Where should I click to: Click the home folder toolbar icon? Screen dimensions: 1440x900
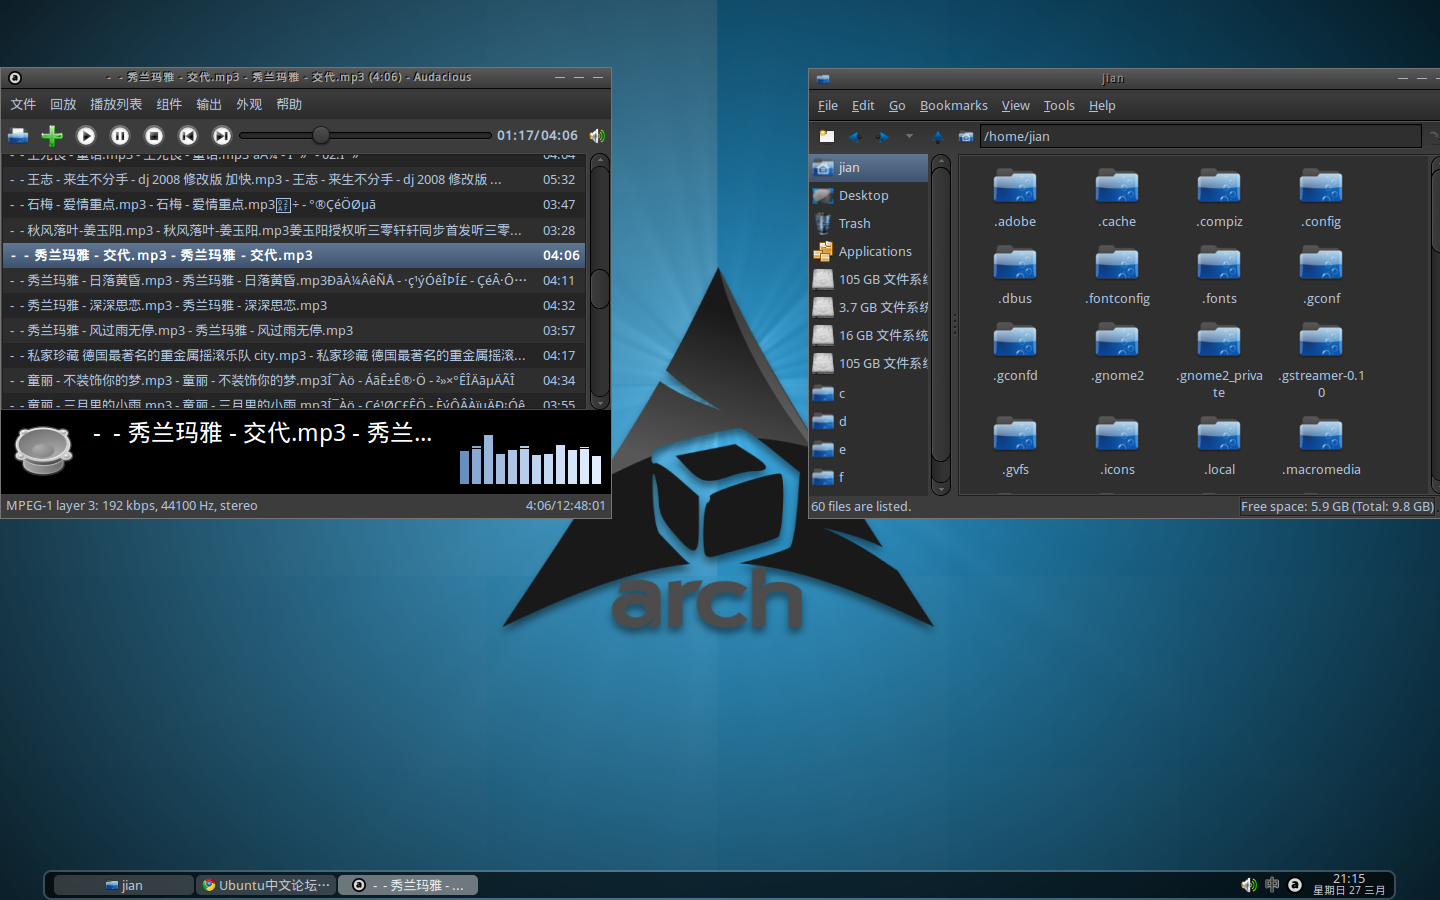pyautogui.click(x=965, y=136)
